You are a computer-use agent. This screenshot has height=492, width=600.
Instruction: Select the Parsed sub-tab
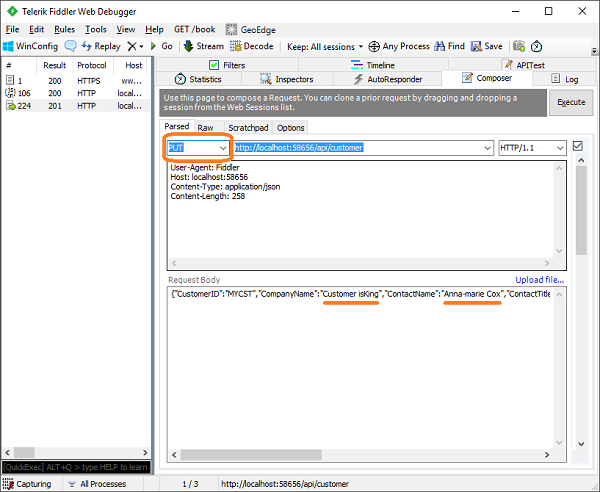[177, 126]
